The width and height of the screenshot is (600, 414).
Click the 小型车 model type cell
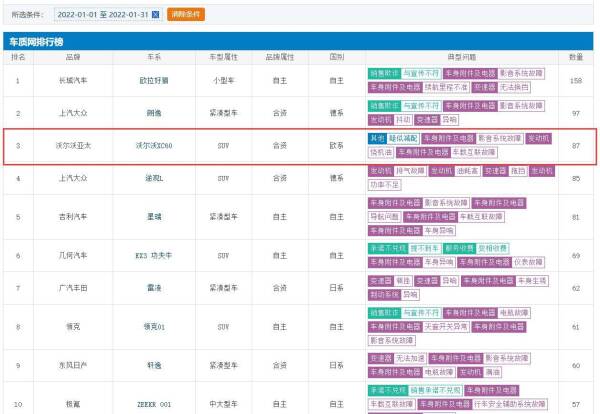(x=223, y=81)
